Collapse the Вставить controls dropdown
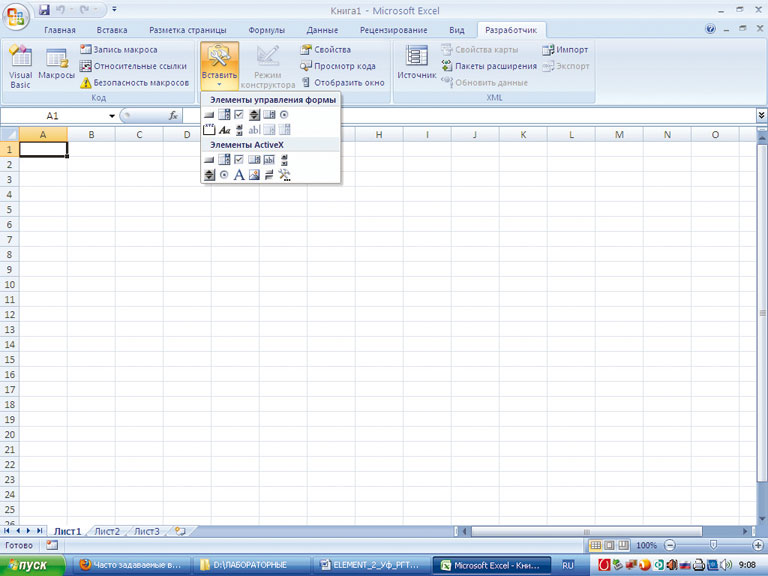The image size is (768, 576). [x=219, y=66]
